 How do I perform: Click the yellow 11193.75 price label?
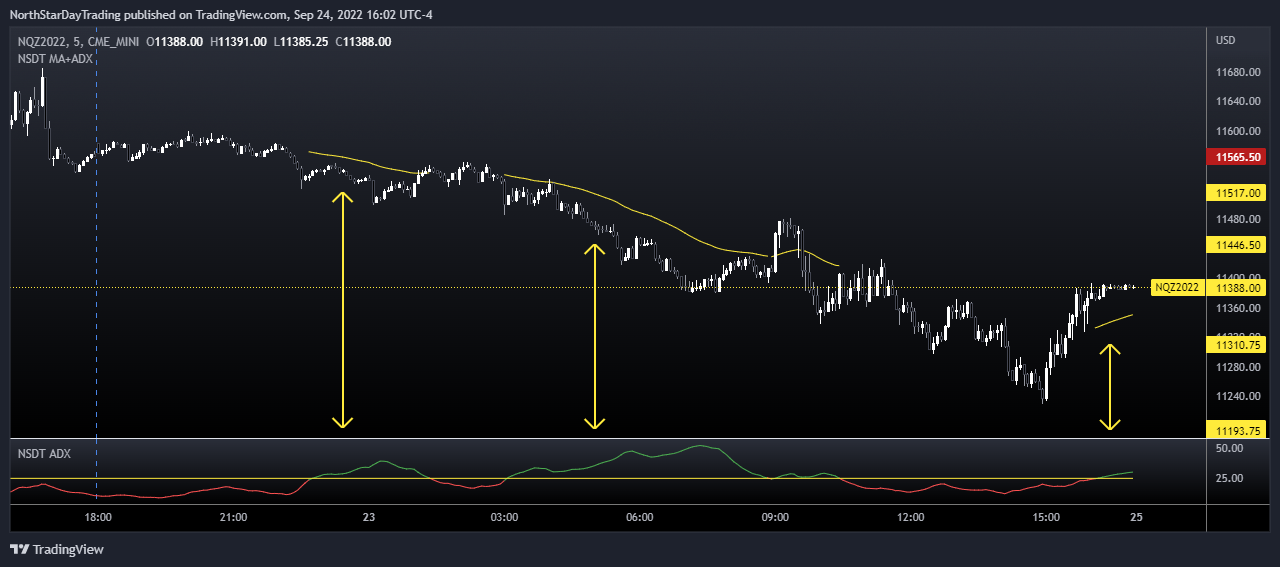pyautogui.click(x=1238, y=430)
